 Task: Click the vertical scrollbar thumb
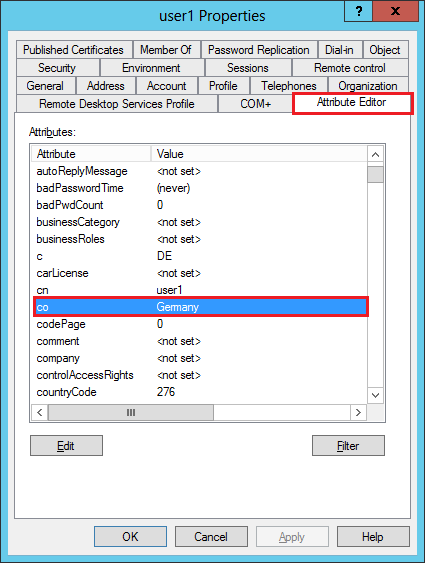pos(375,175)
